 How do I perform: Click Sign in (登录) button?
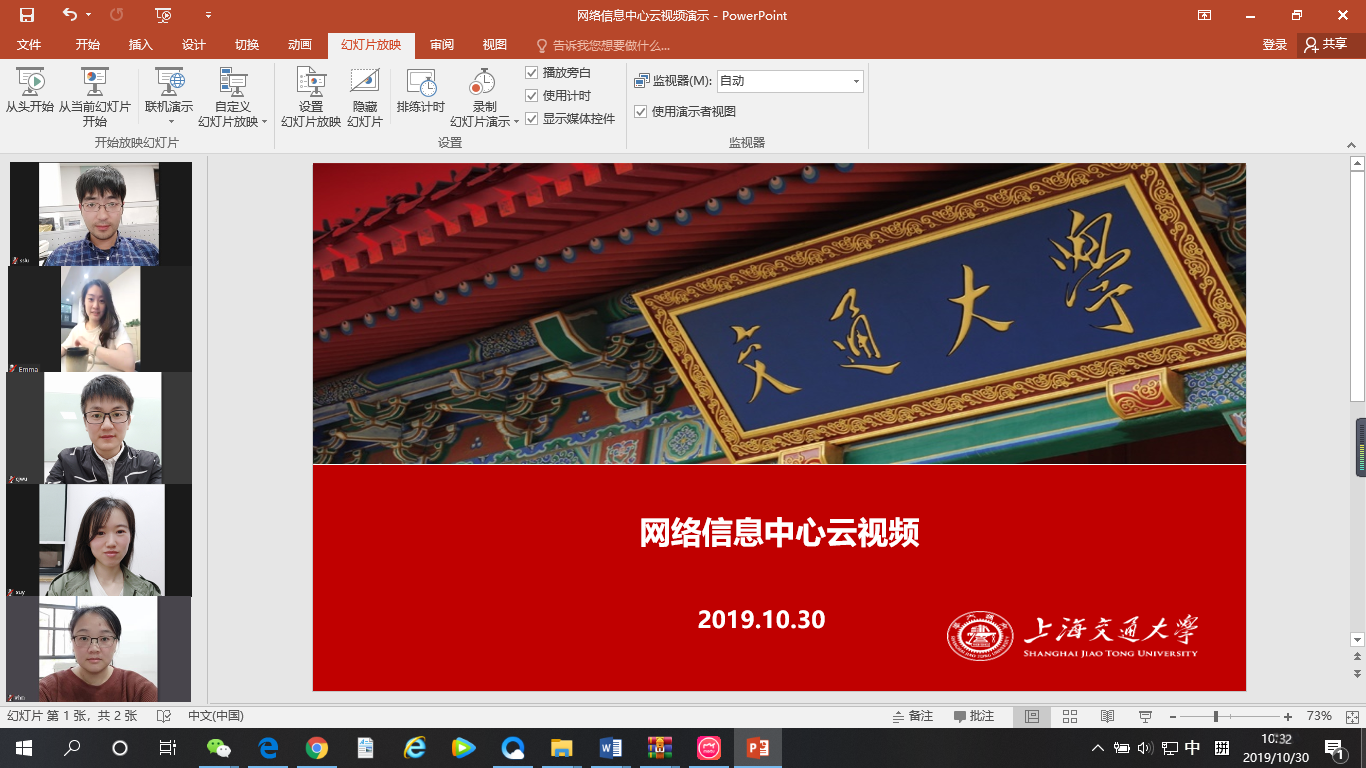click(x=1274, y=45)
